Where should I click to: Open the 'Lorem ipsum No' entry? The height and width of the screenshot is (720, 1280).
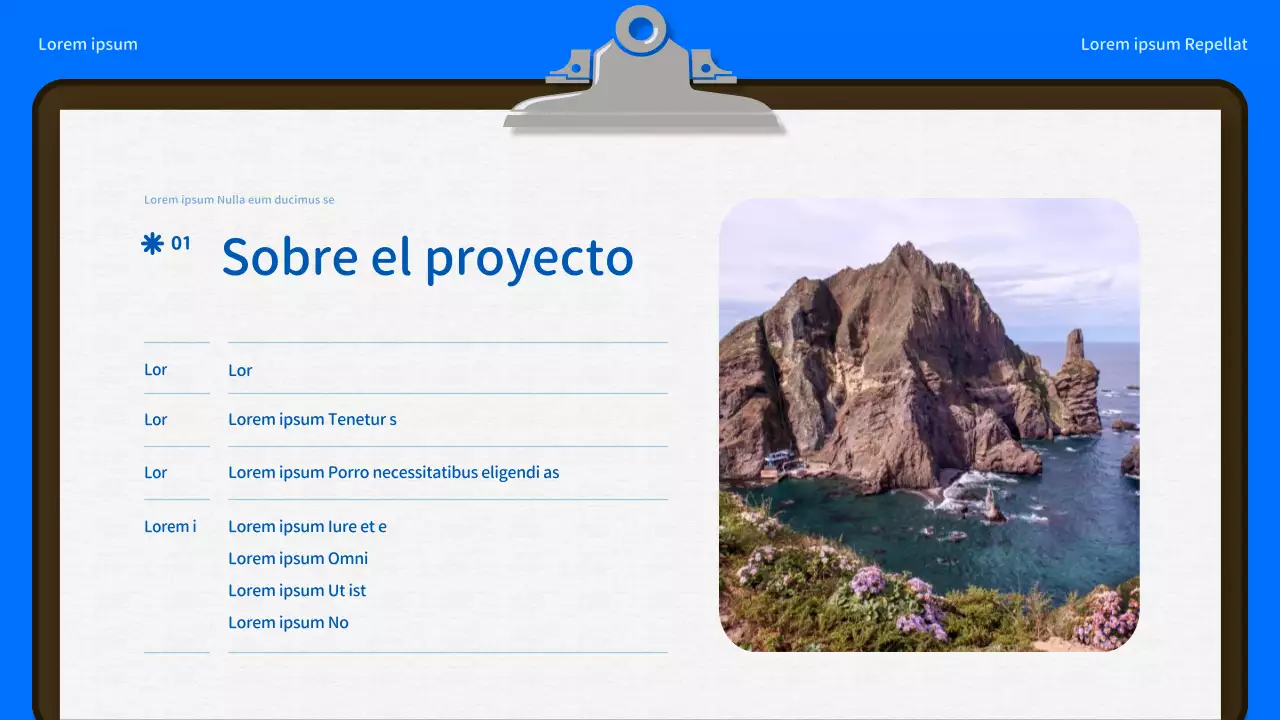[x=289, y=622]
